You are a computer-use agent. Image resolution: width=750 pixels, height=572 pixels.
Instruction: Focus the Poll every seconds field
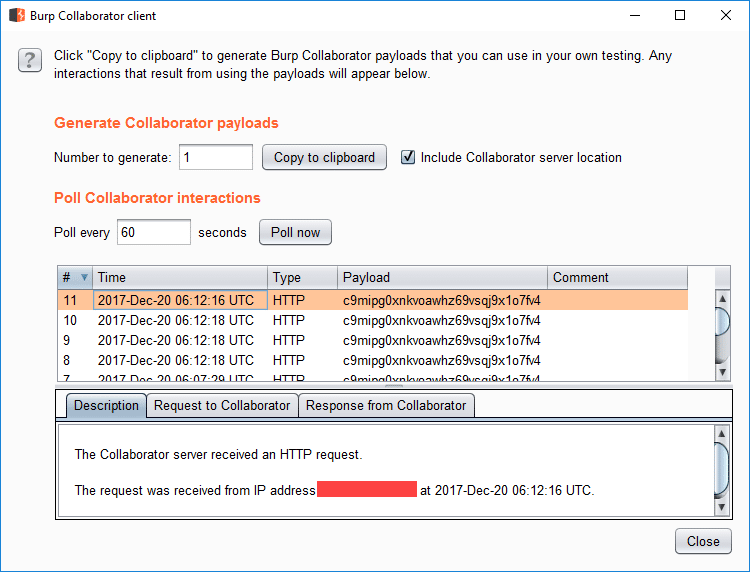[x=154, y=232]
